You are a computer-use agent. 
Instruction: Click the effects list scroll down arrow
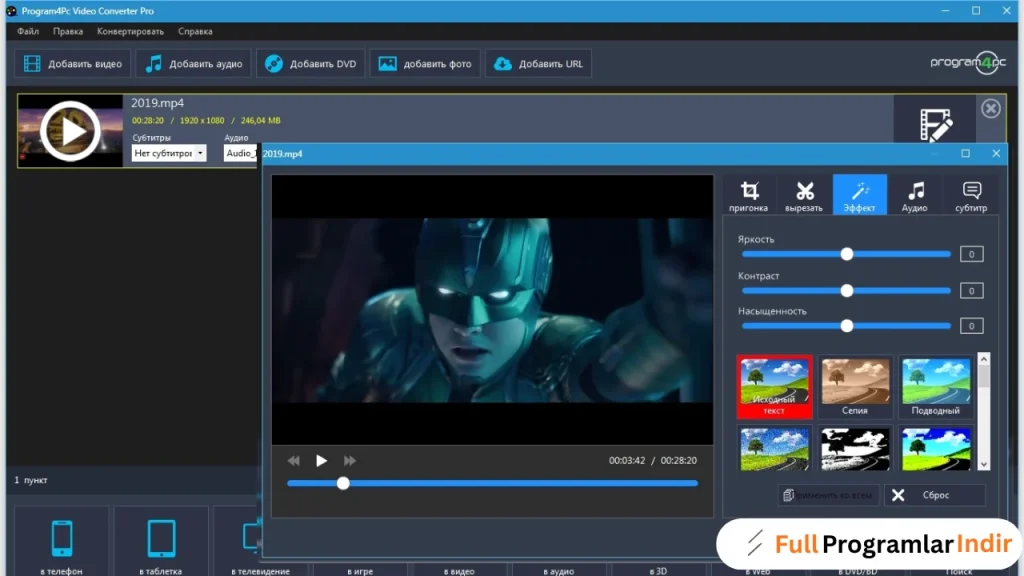pyautogui.click(x=984, y=464)
